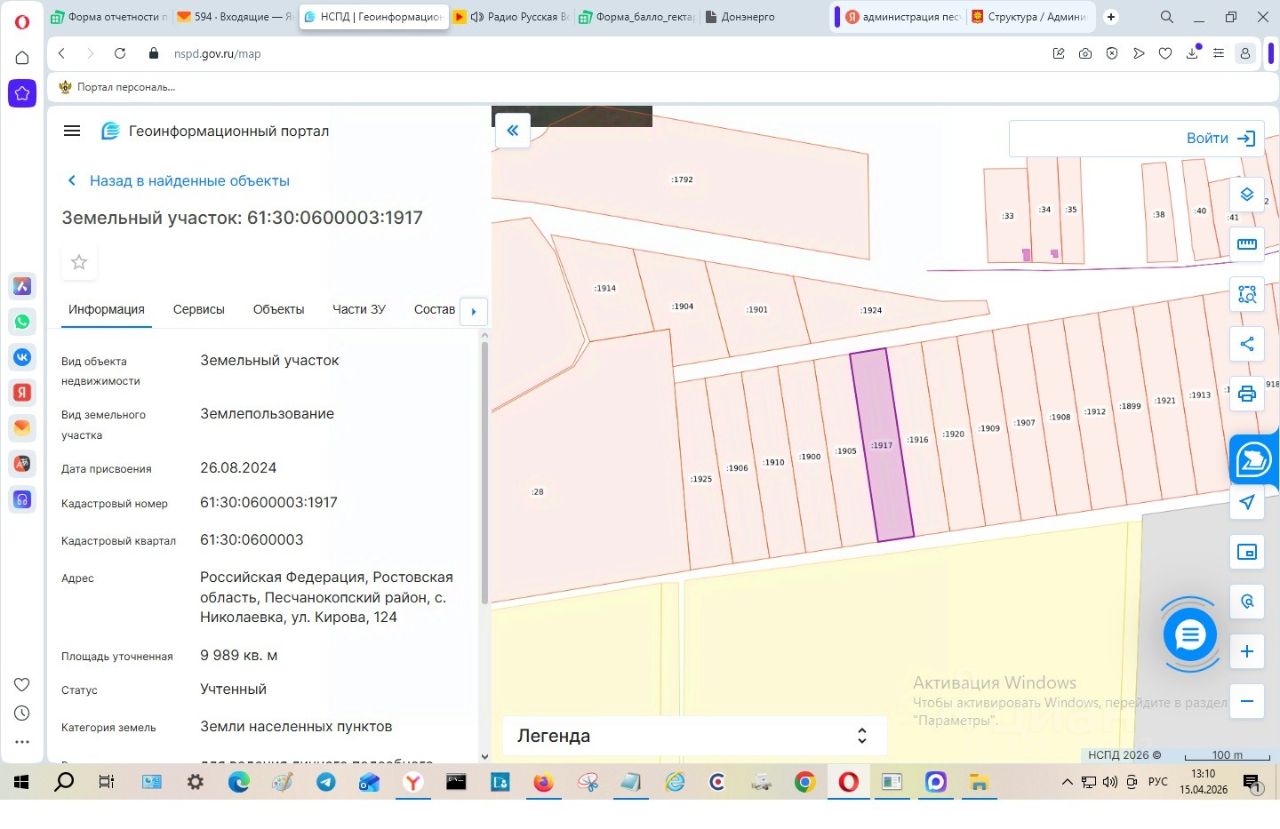Image resolution: width=1280 pixels, height=829 pixels.
Task: Switch to the Состав tab
Action: coord(434,309)
